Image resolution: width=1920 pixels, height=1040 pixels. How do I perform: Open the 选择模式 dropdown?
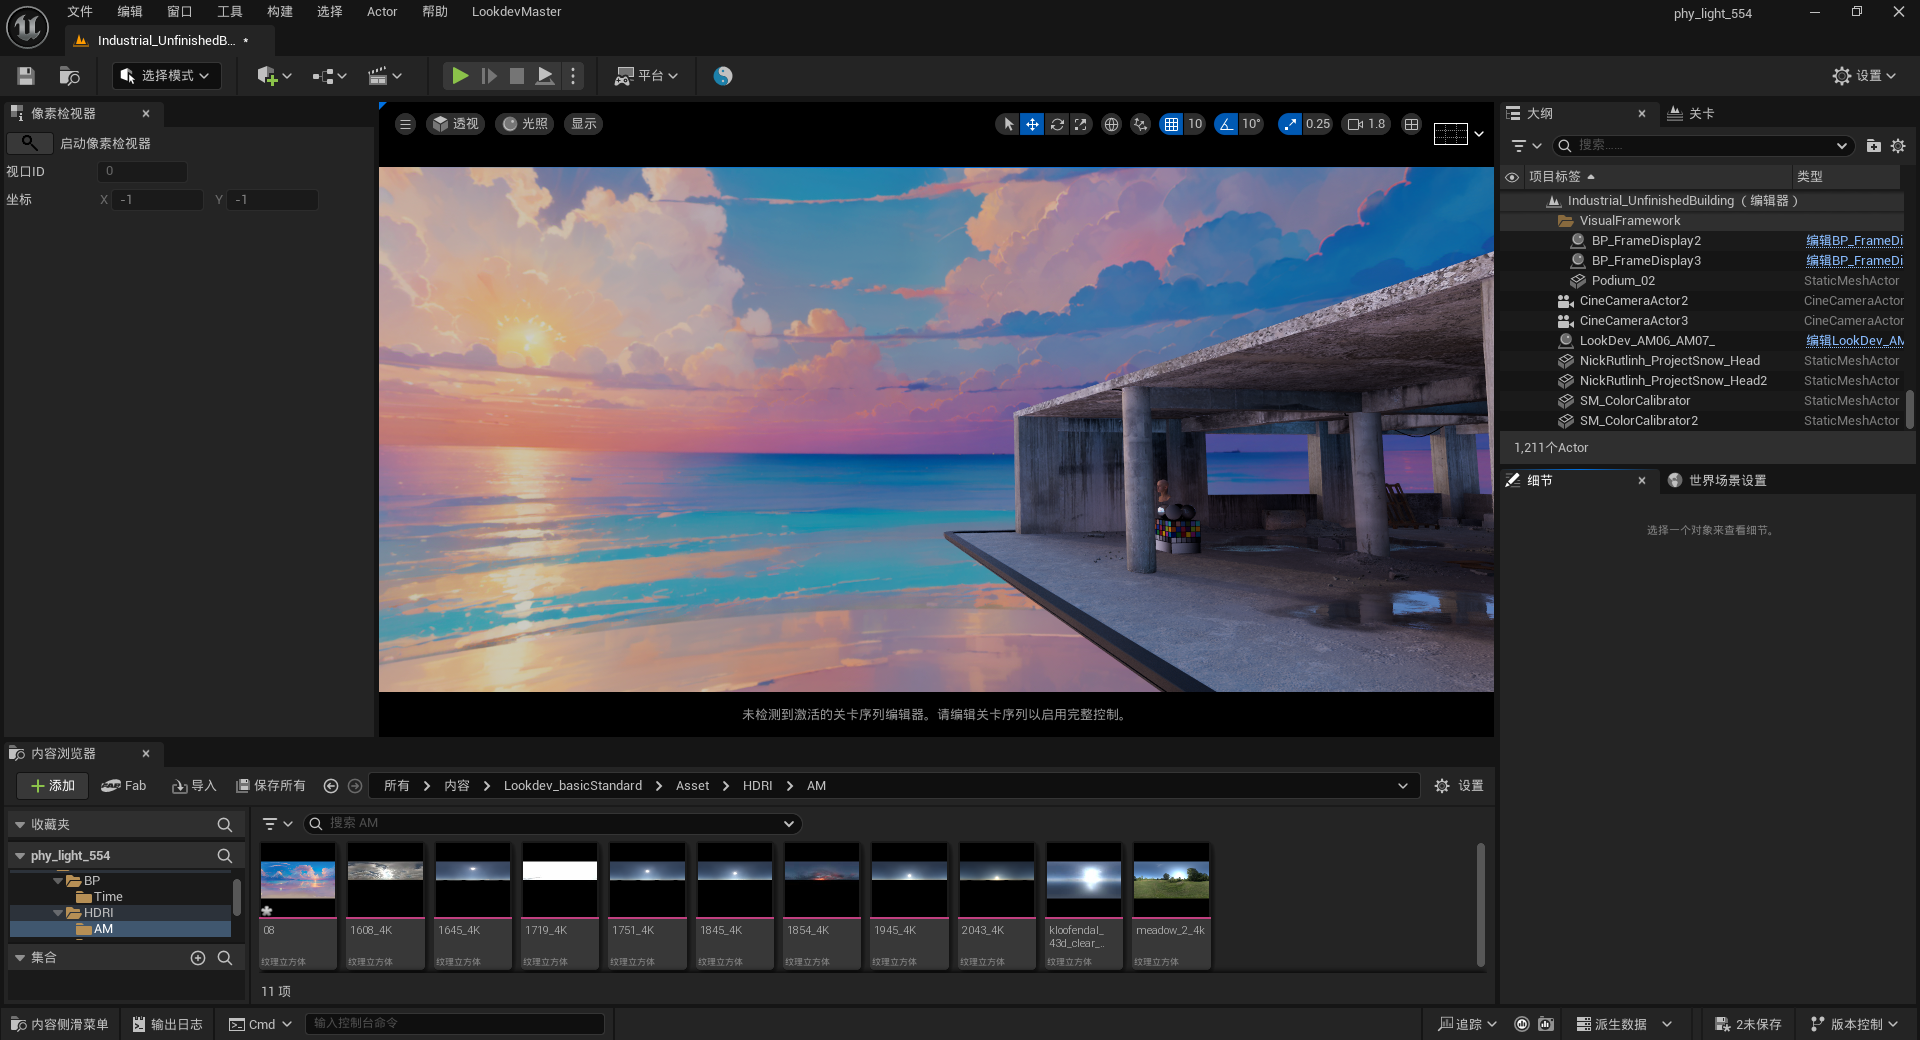point(167,76)
